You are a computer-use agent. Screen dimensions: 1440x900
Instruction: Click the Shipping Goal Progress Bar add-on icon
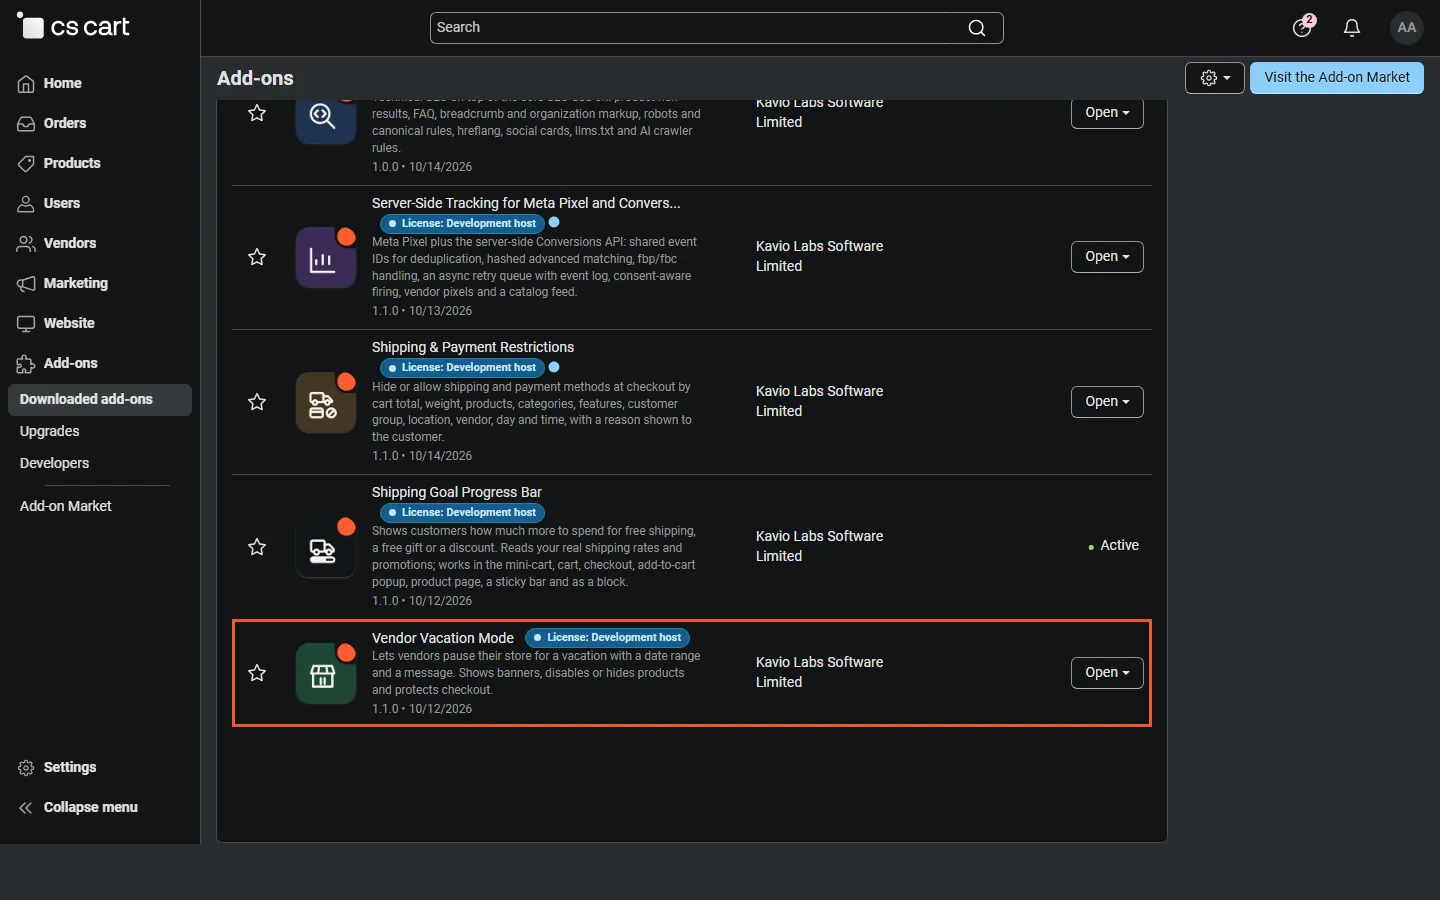326,548
